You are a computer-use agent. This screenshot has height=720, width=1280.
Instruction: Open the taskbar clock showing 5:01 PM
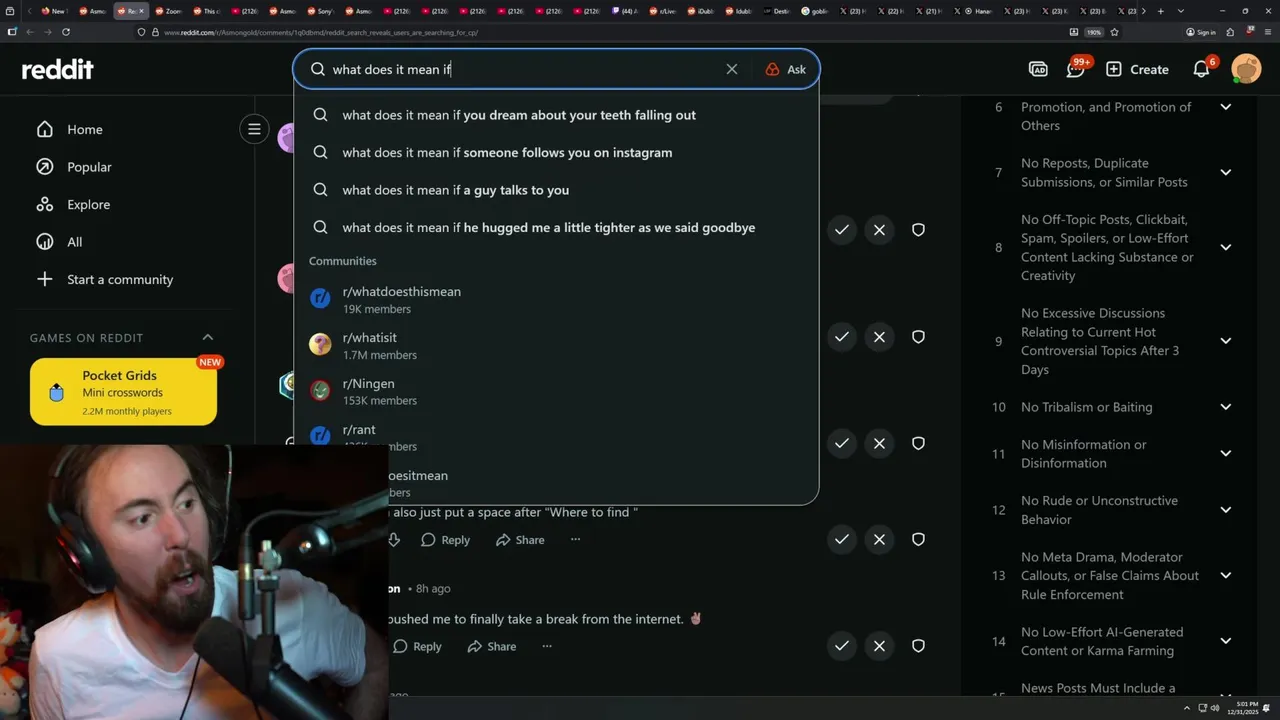1245,709
